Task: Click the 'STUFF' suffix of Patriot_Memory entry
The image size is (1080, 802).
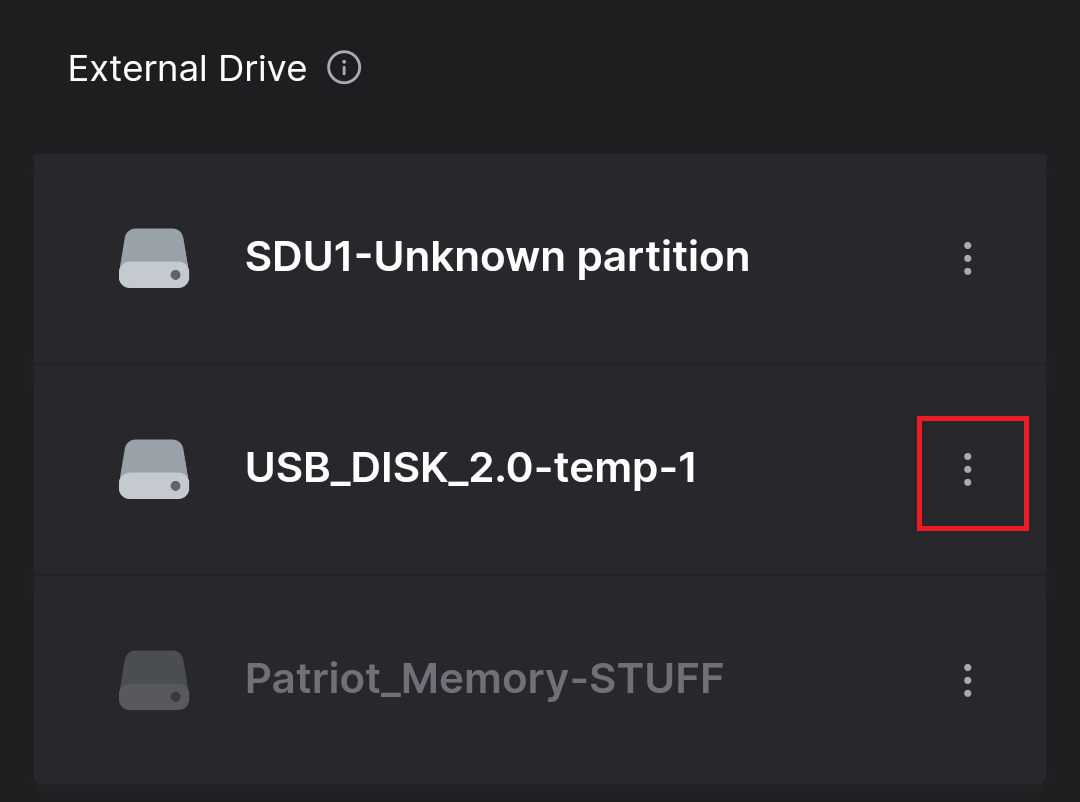Action: click(656, 678)
